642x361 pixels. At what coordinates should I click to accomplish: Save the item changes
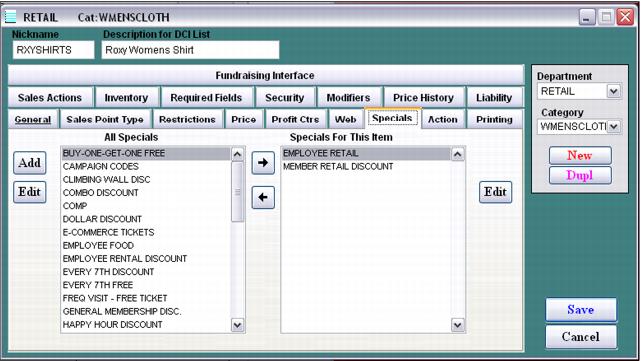(x=581, y=310)
